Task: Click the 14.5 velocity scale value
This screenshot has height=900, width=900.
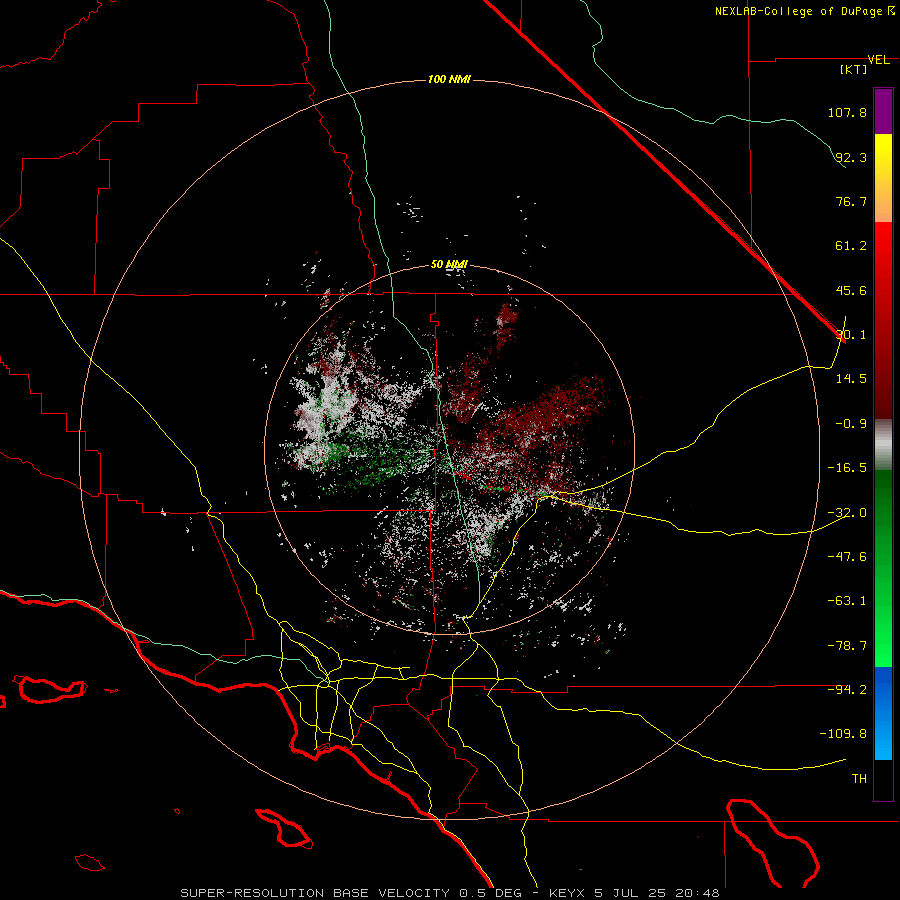Action: [x=851, y=379]
